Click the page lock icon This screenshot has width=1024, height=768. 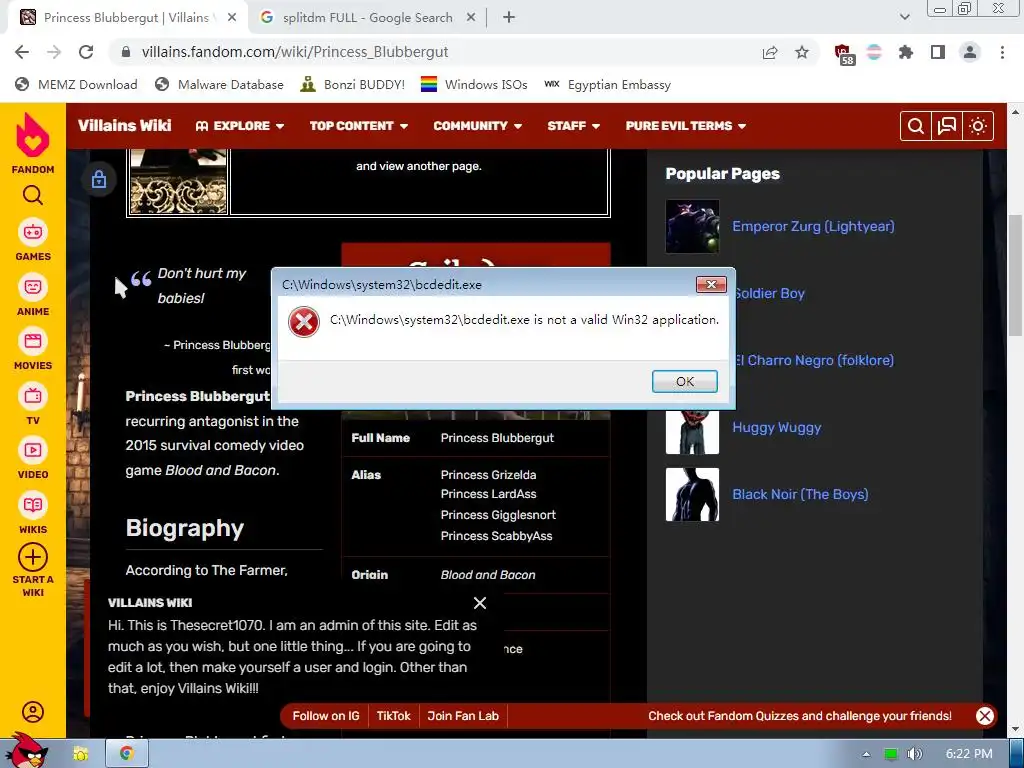pos(99,179)
